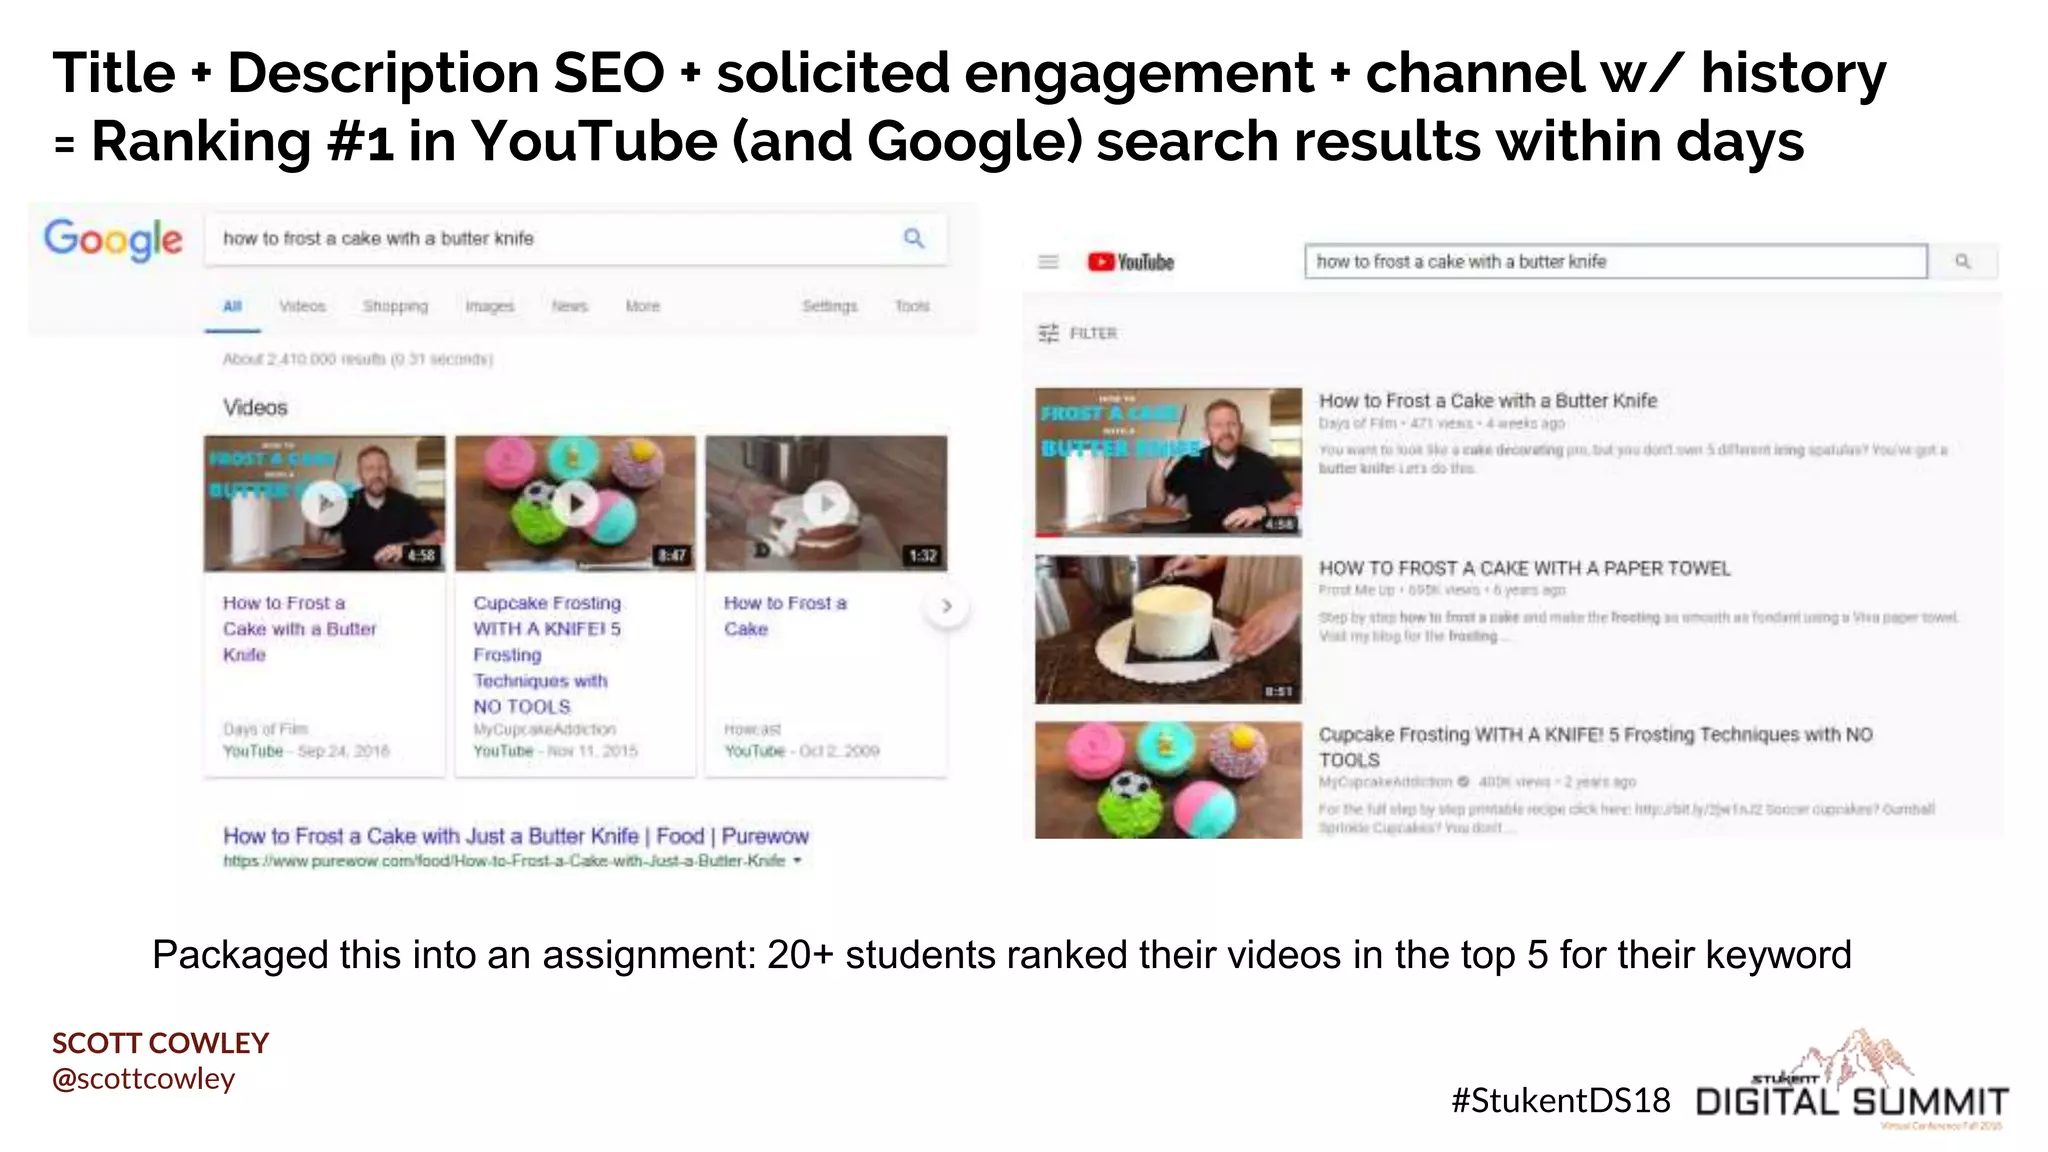Open the Purewow search result link
The width and height of the screenshot is (2048, 1152).
tap(516, 836)
